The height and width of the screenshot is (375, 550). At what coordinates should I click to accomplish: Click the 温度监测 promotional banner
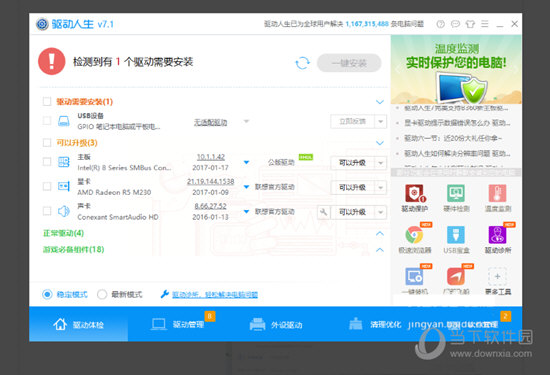pos(456,69)
